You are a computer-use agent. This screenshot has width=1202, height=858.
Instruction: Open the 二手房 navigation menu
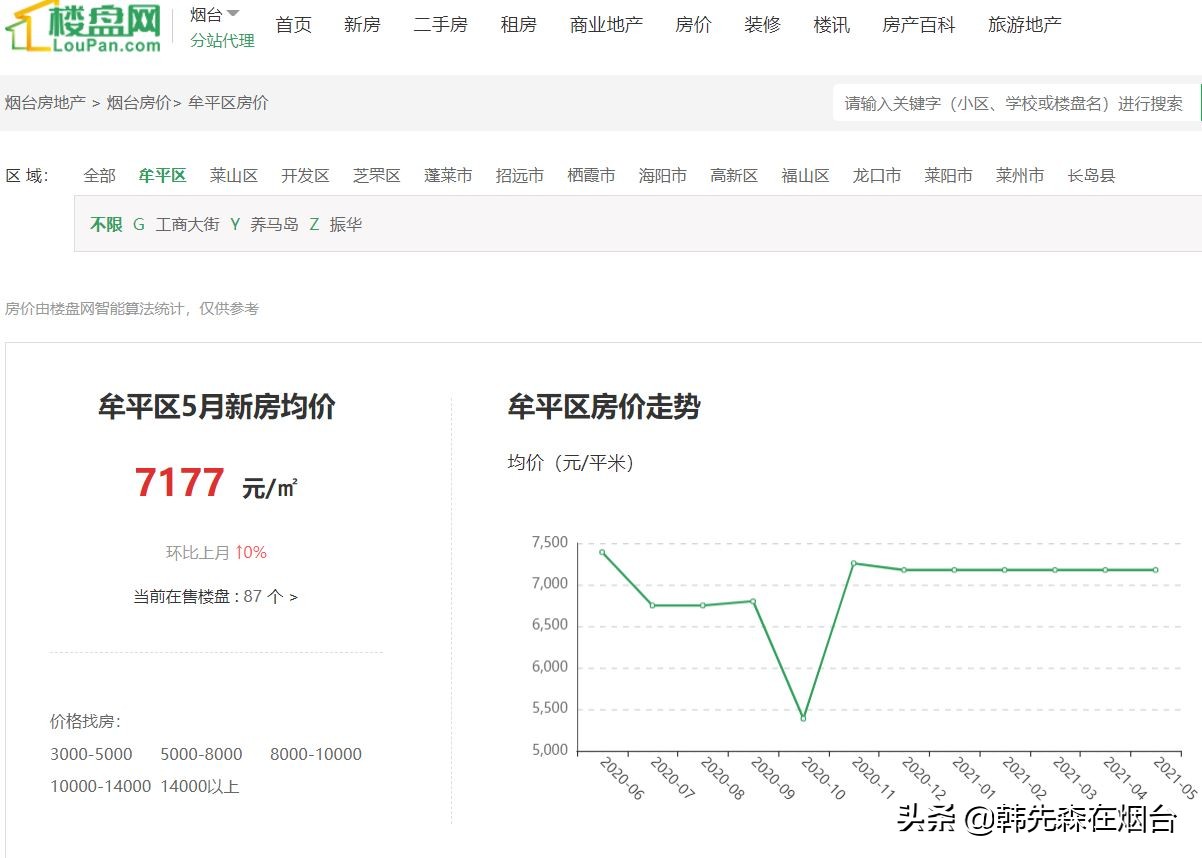[x=440, y=24]
